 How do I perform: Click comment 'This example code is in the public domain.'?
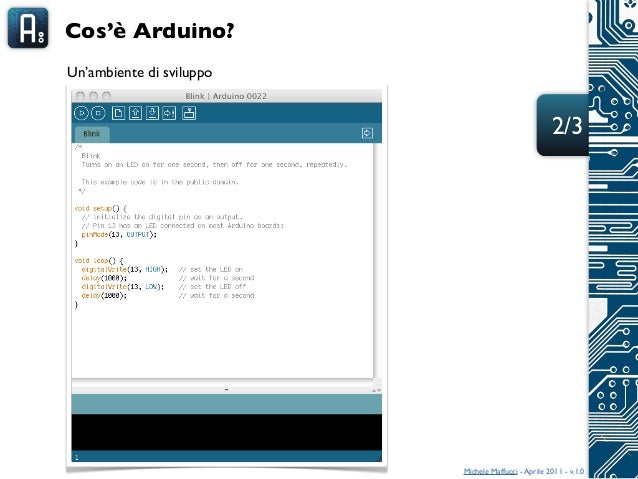[160, 182]
